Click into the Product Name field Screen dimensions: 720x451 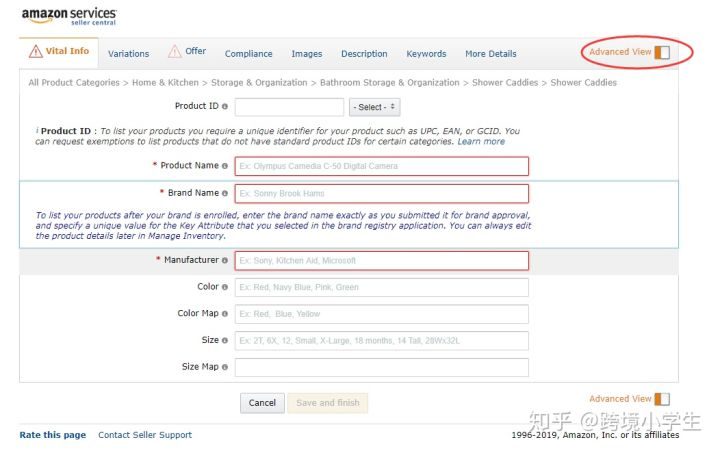[382, 166]
